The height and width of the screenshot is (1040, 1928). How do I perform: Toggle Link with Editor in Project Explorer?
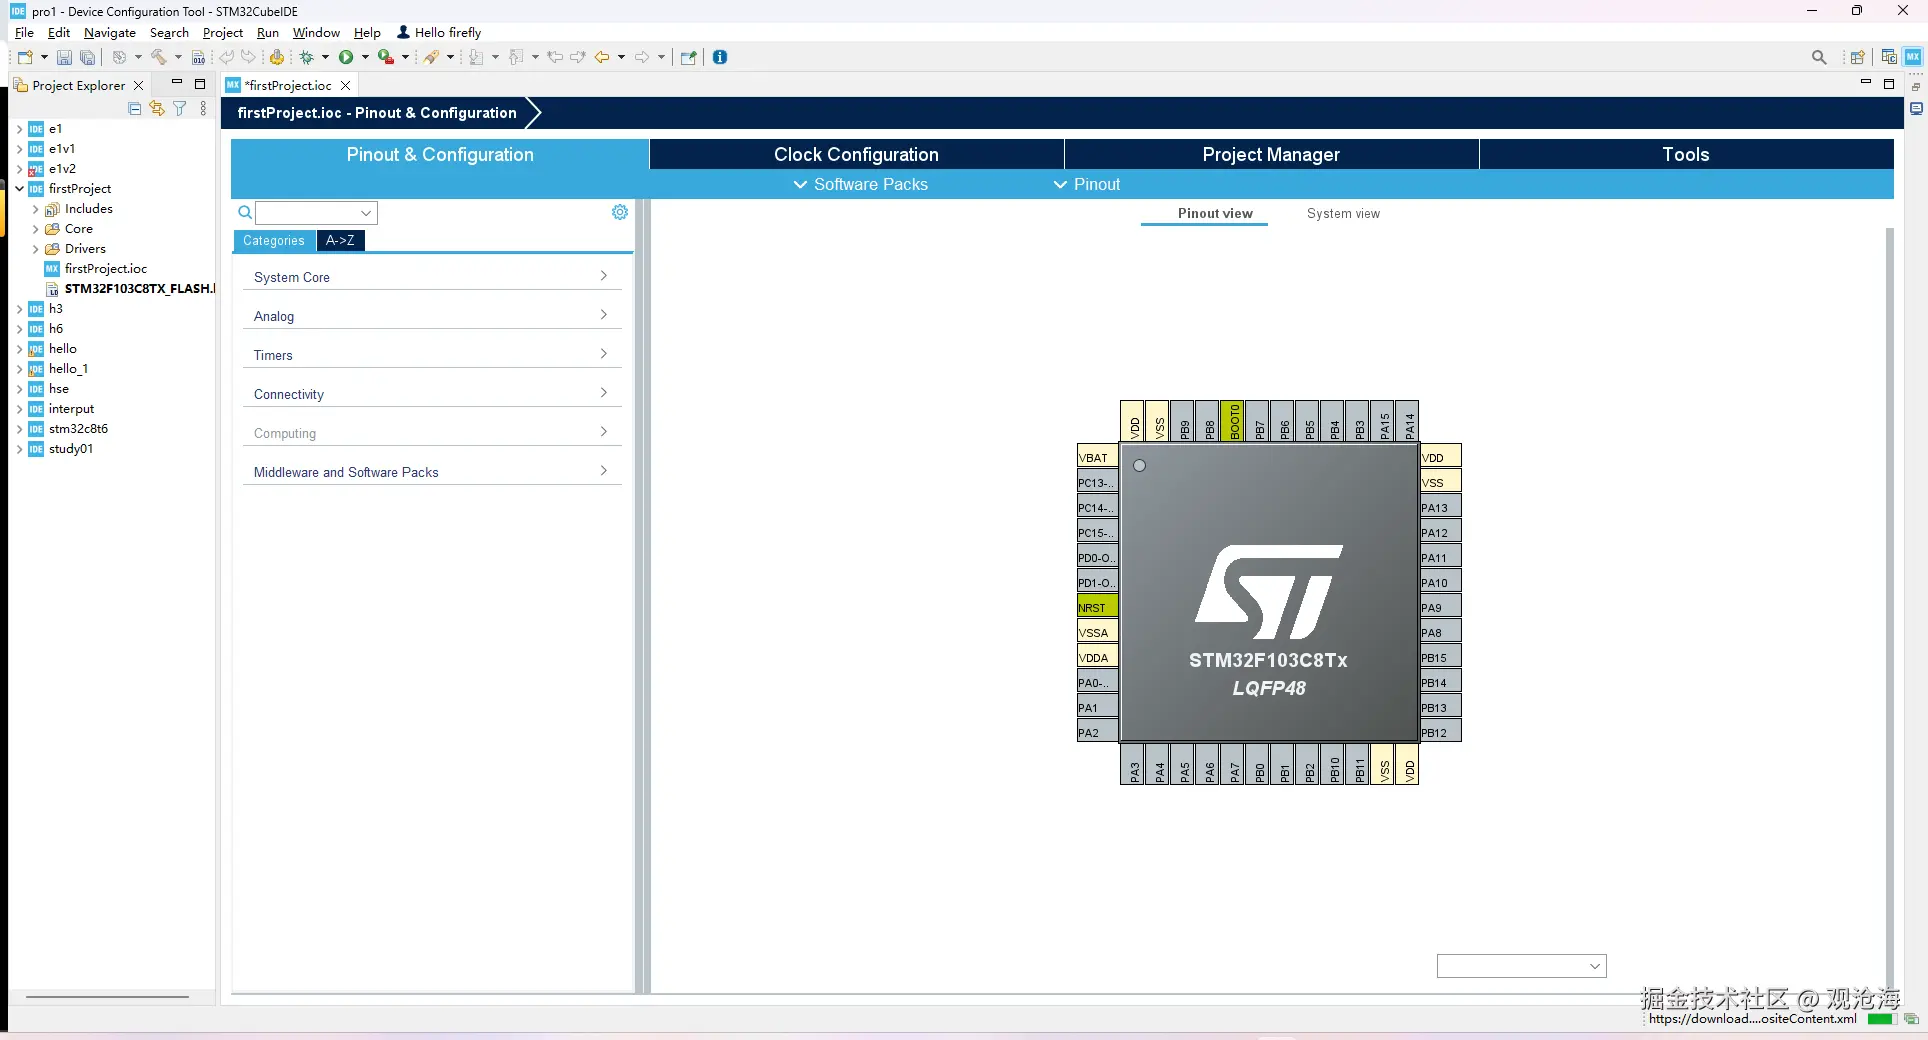(x=157, y=108)
